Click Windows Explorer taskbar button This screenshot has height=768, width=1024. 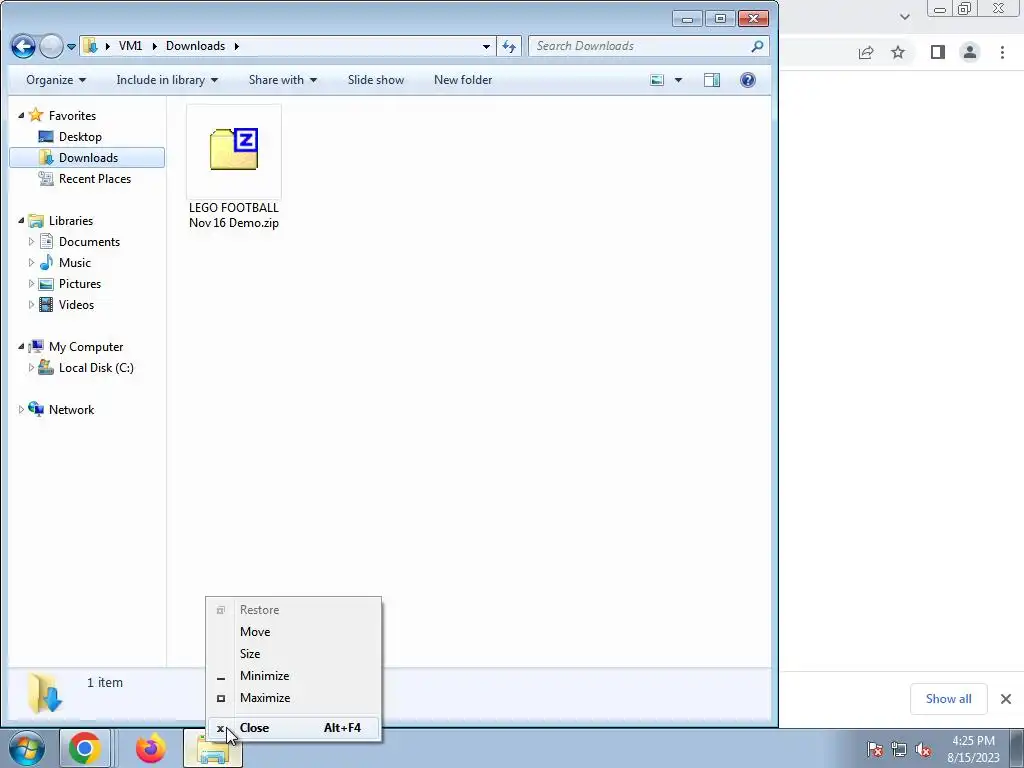(x=213, y=749)
